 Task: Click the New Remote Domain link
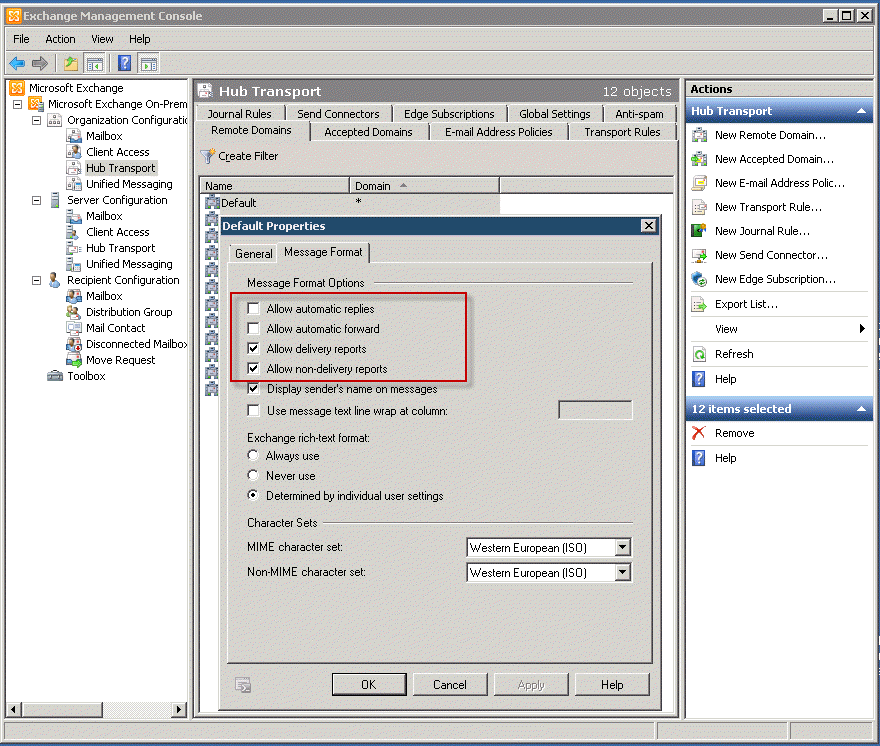[770, 135]
